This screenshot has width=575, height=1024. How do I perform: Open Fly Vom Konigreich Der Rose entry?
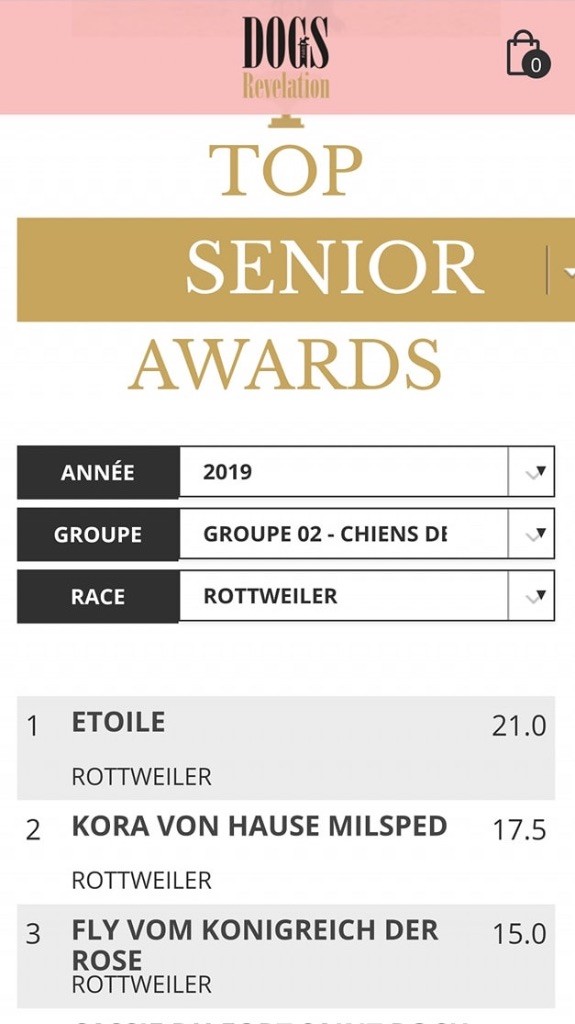point(286,956)
